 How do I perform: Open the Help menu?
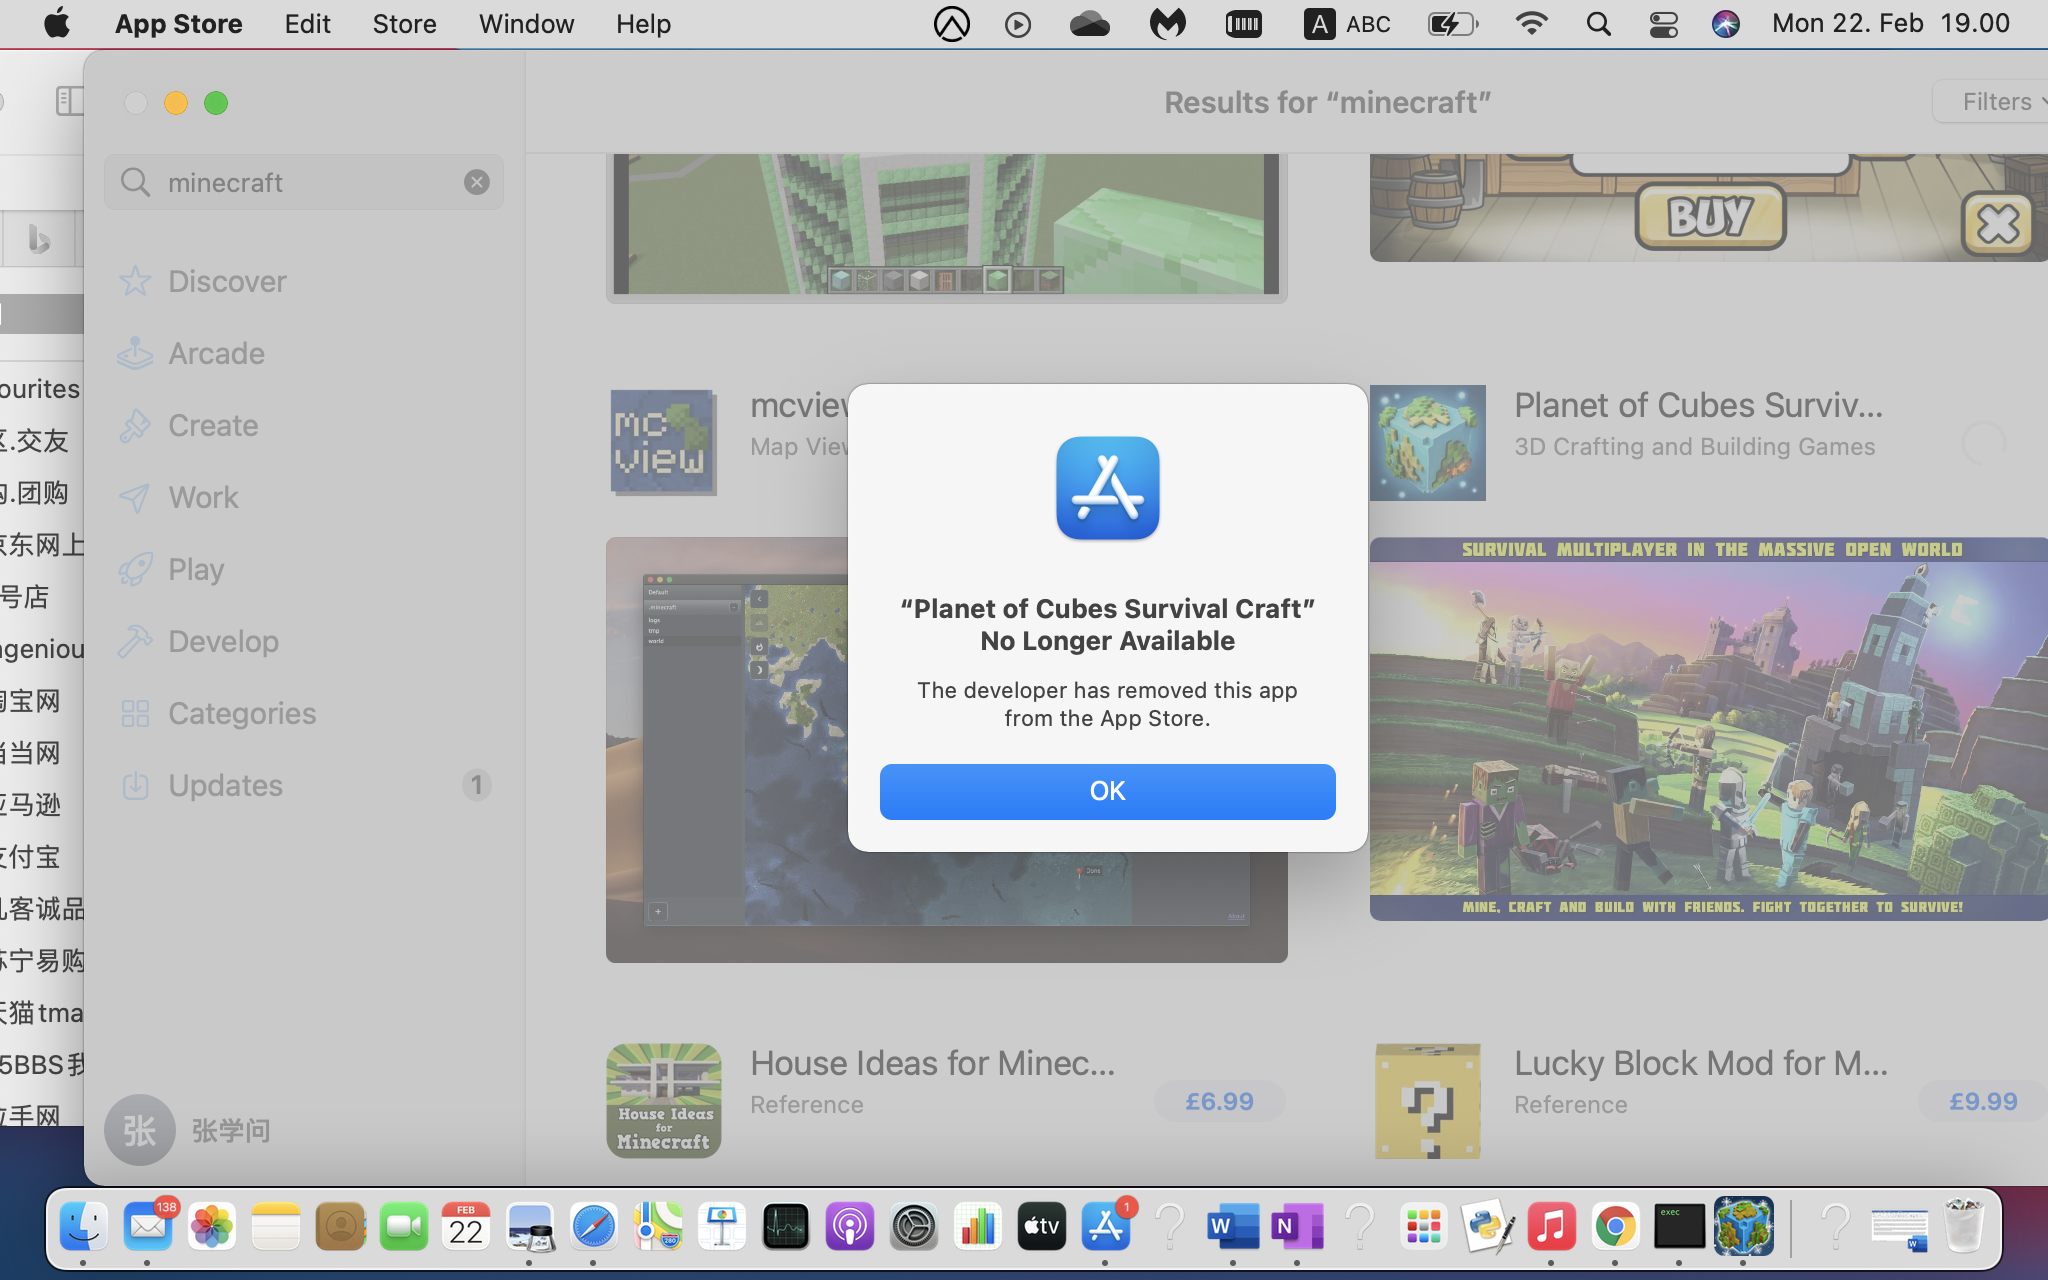pos(643,23)
